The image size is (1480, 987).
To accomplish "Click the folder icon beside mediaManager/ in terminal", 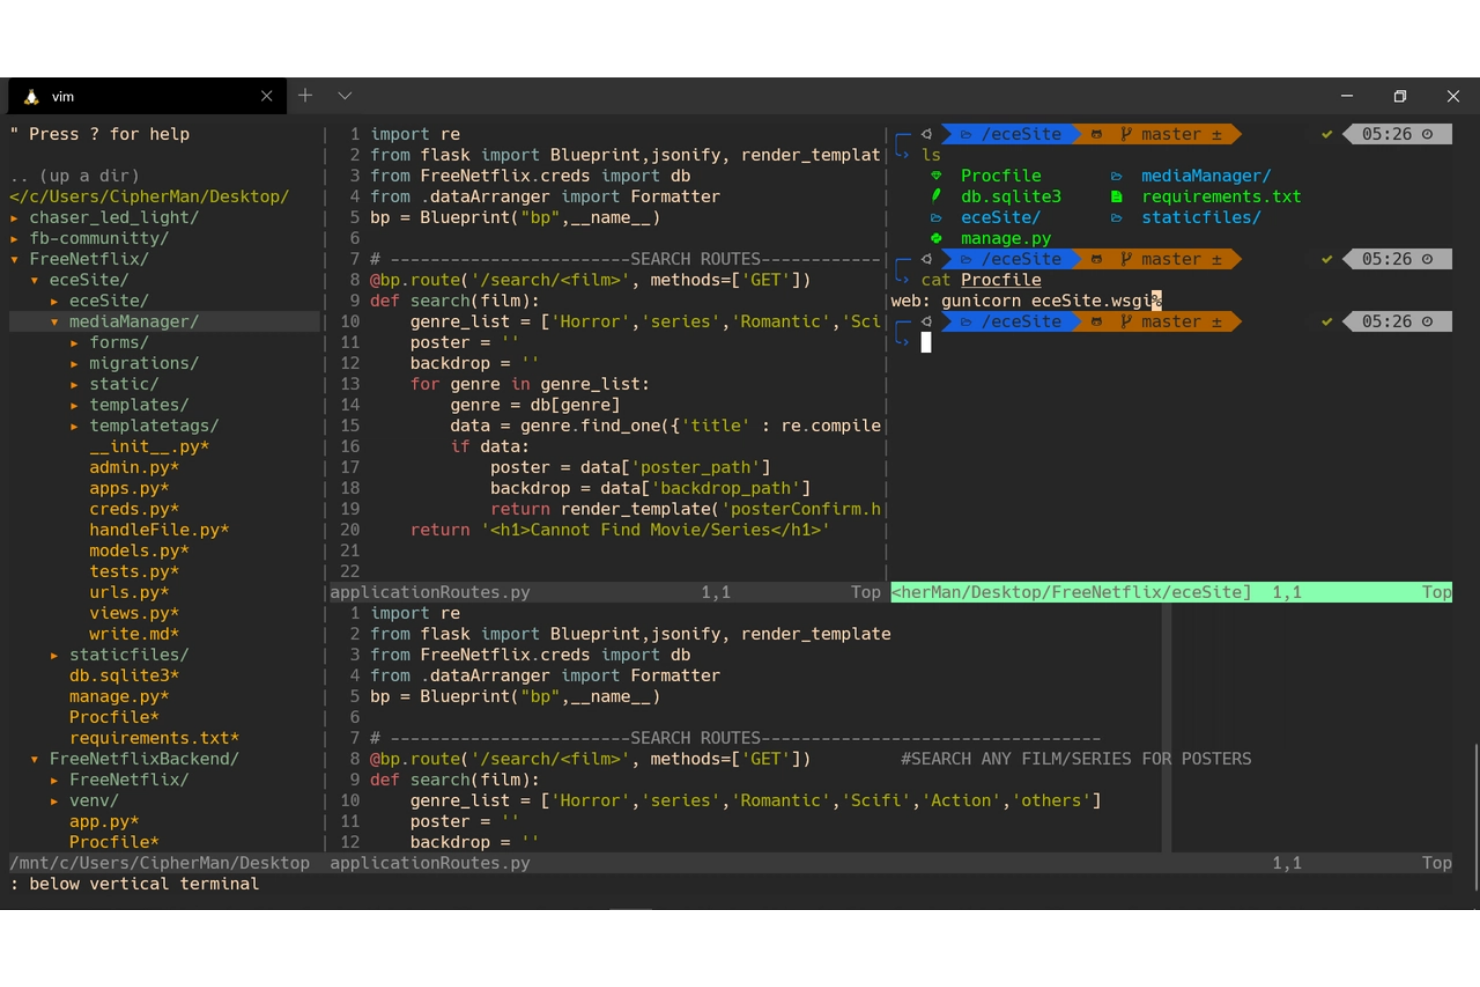I will point(1116,175).
